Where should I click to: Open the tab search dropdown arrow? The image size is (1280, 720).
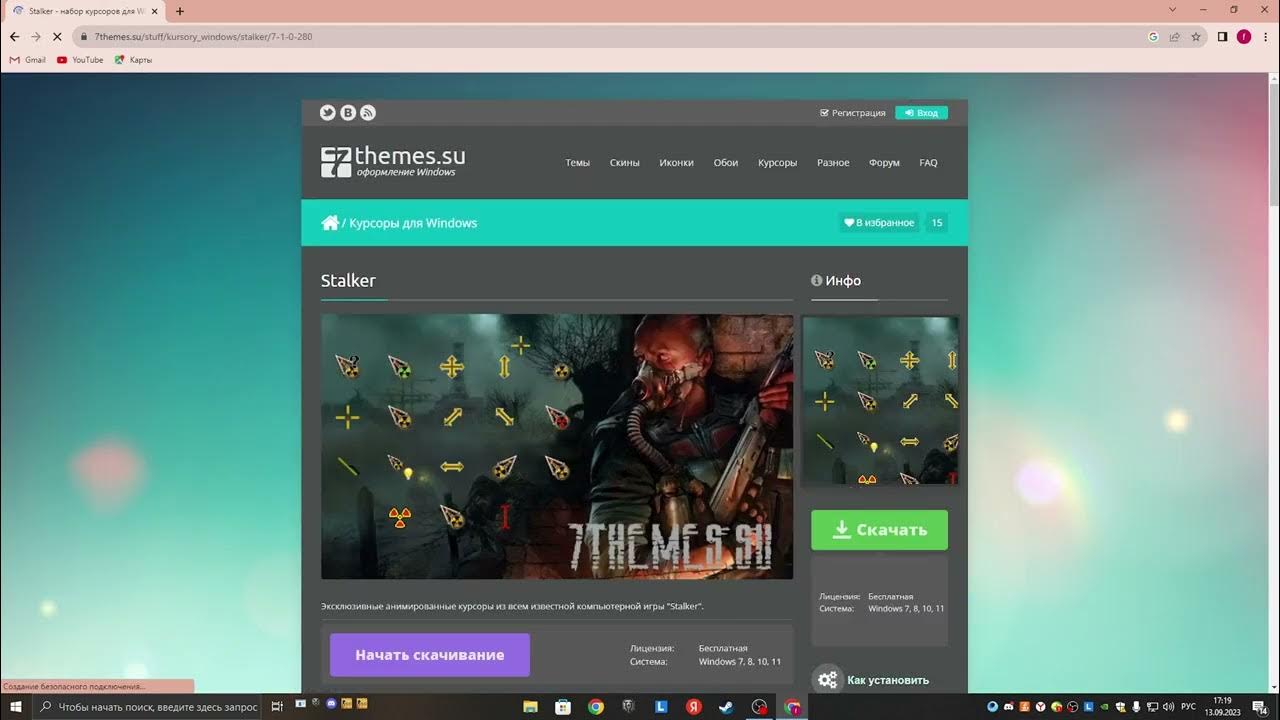click(x=1173, y=10)
